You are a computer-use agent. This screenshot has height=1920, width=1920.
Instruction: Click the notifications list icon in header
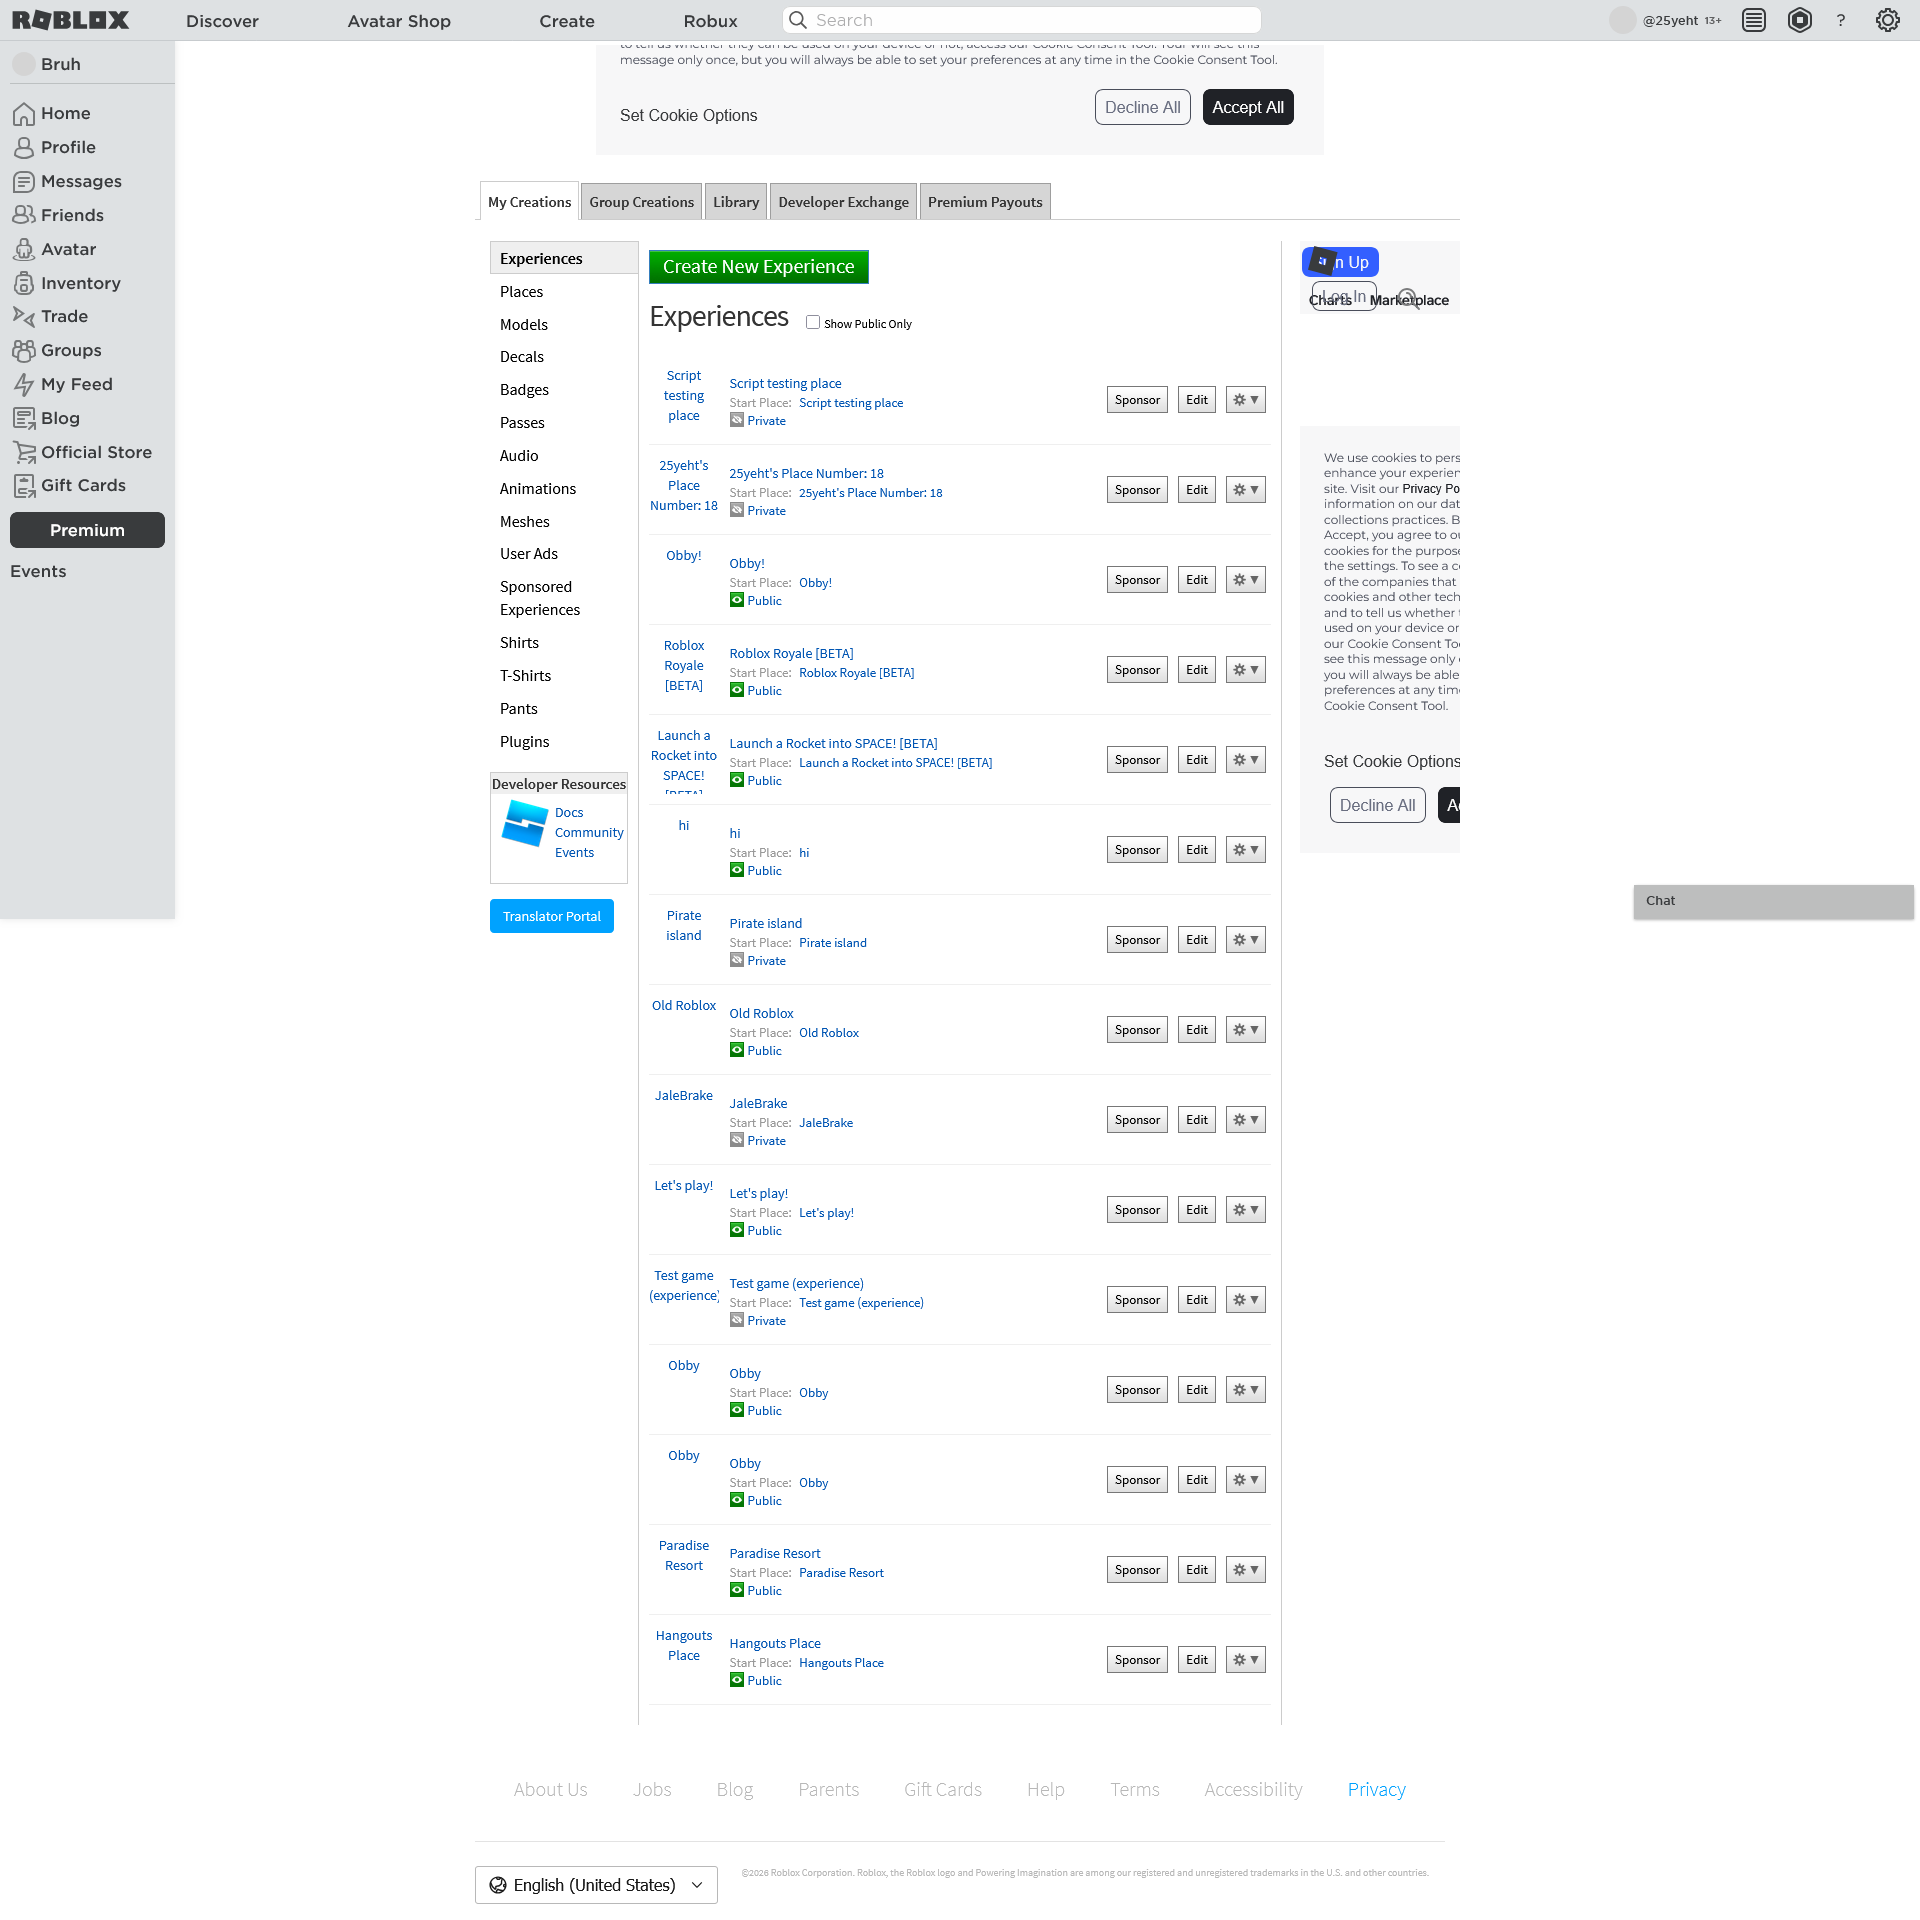click(1753, 20)
